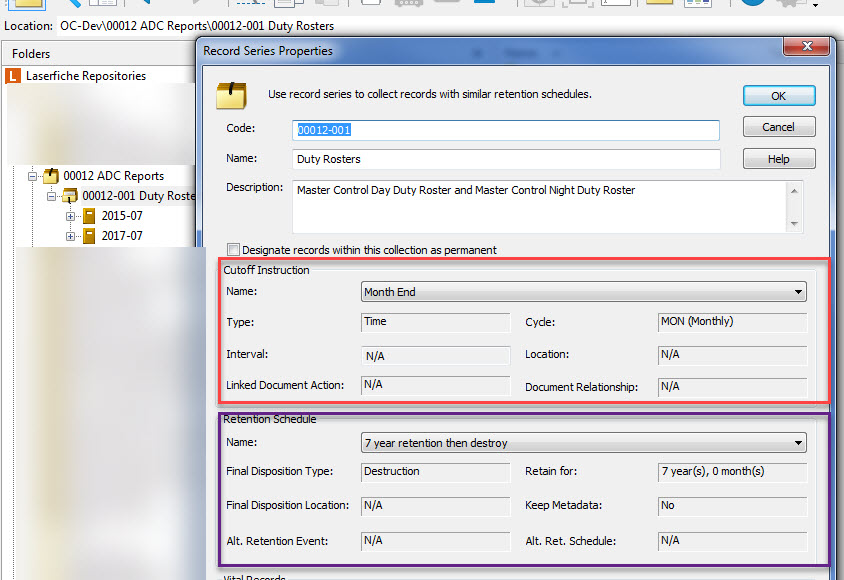
Task: Click the record series icon in dialog header
Action: coord(232,95)
